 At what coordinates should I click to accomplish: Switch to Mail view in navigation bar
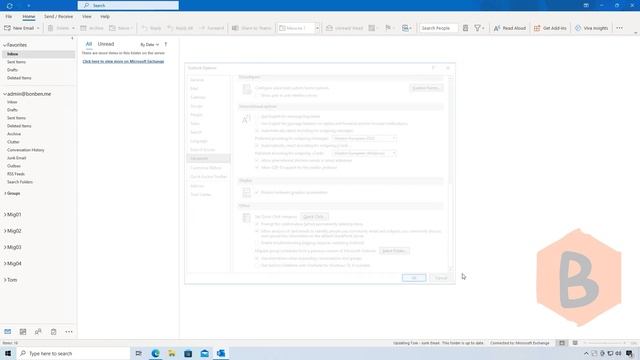pyautogui.click(x=8, y=331)
